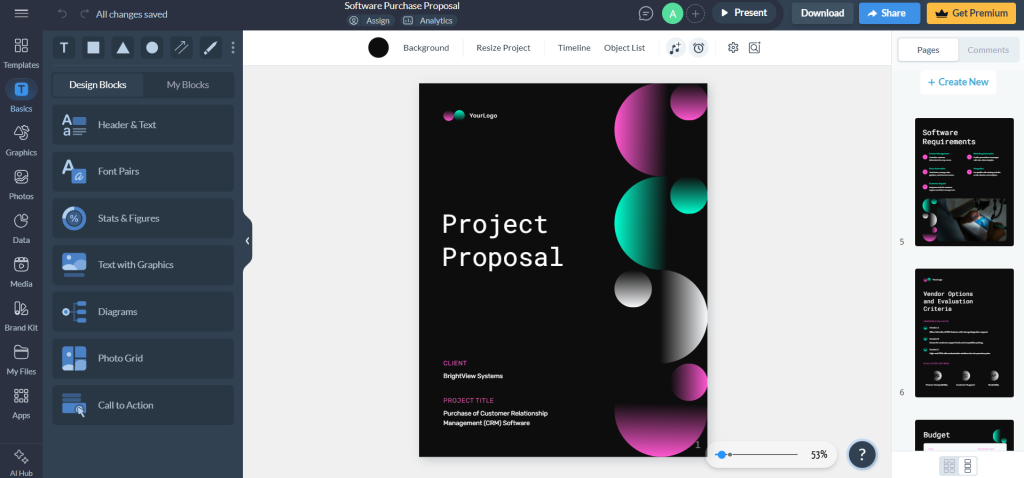Open Call to Action design block

pyautogui.click(x=143, y=405)
